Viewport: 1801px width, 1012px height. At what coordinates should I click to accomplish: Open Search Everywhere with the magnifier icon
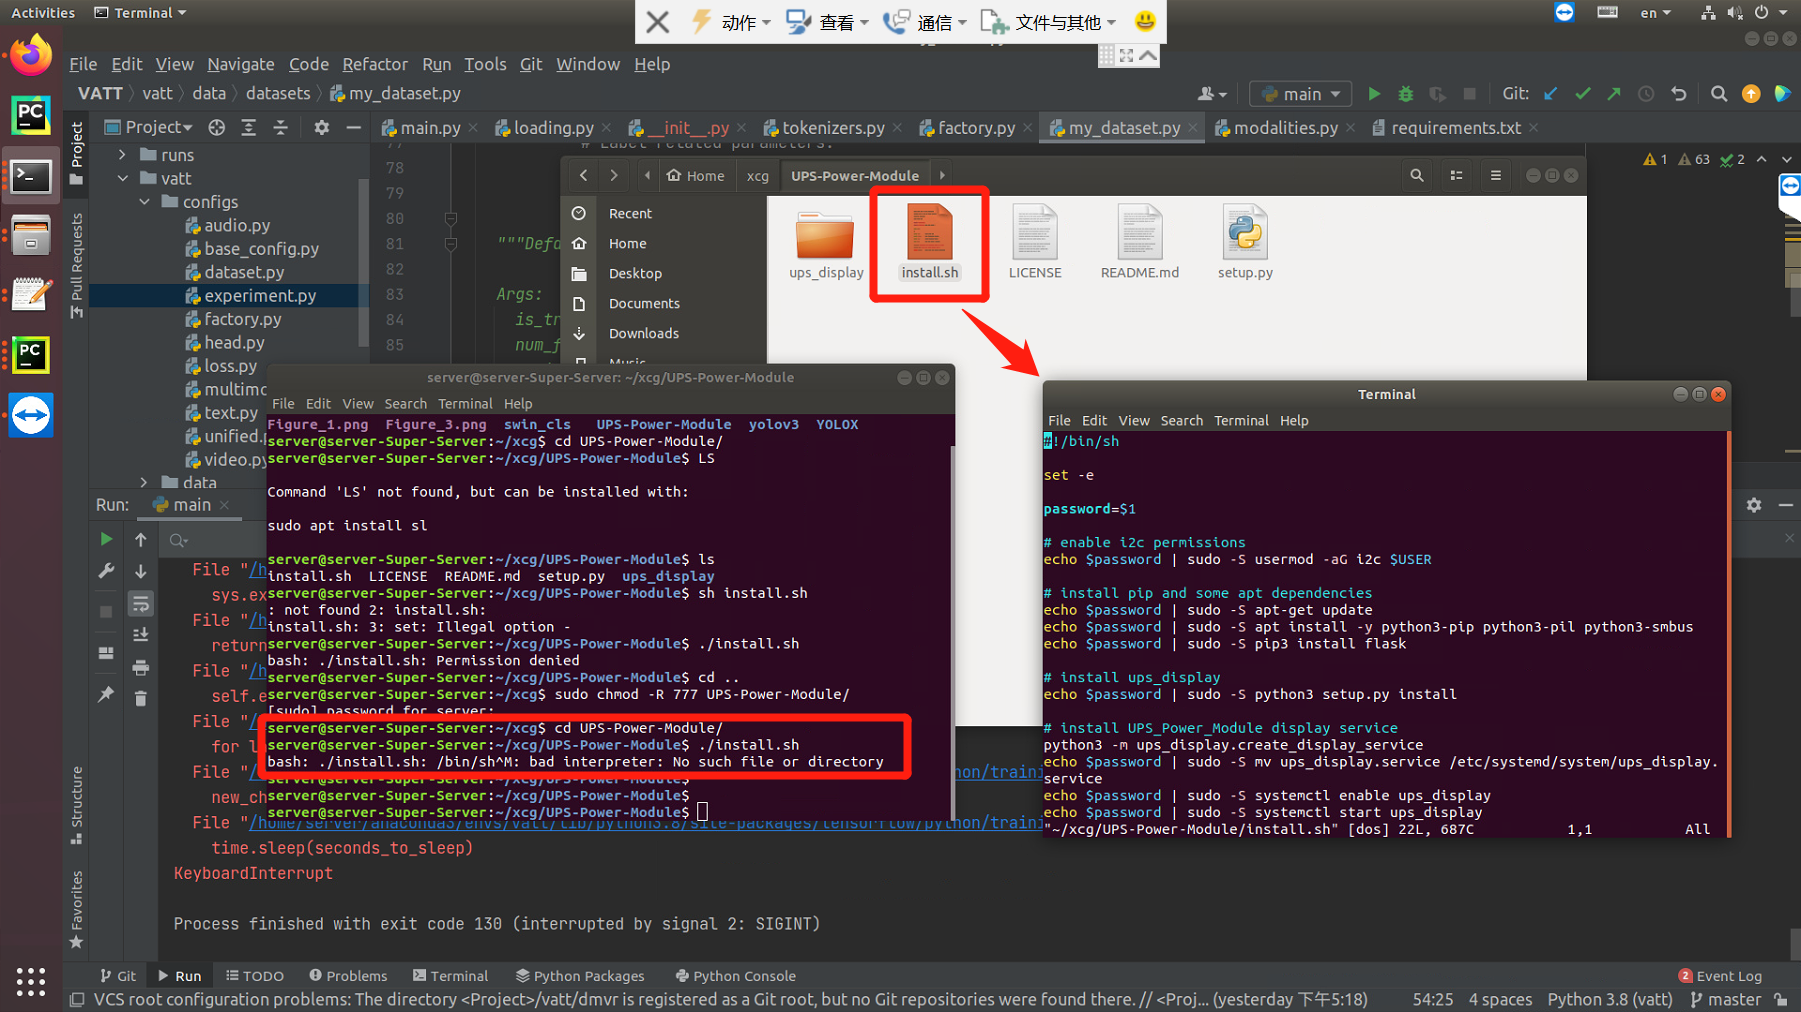(1718, 93)
